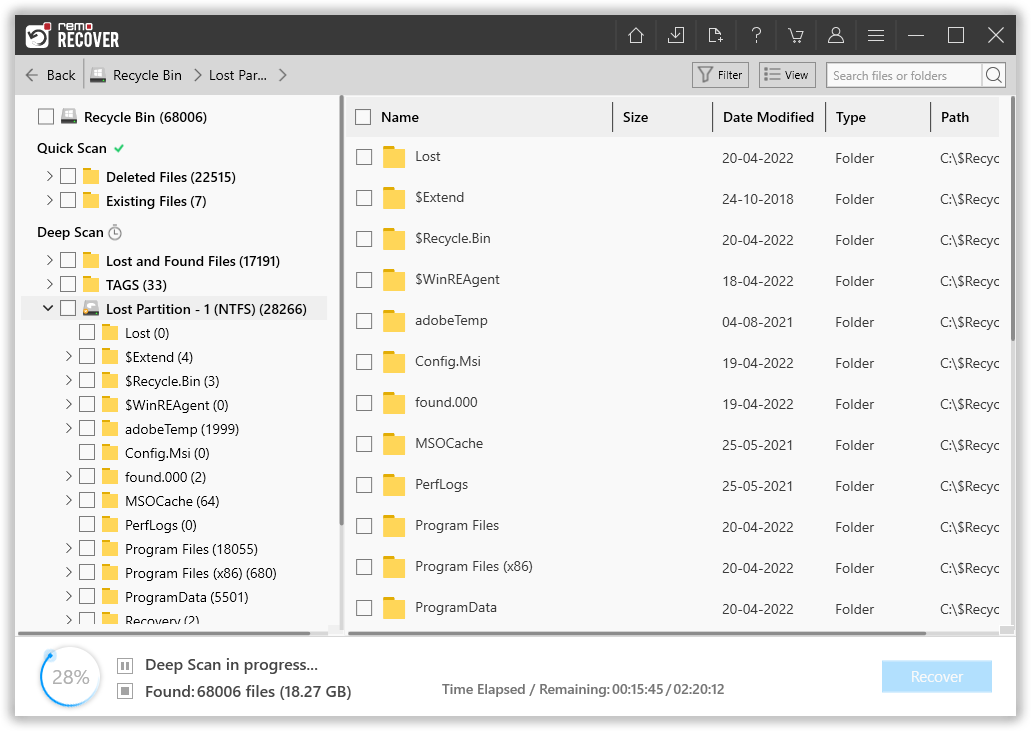
Task: Click the Search files or folders field
Action: point(904,75)
